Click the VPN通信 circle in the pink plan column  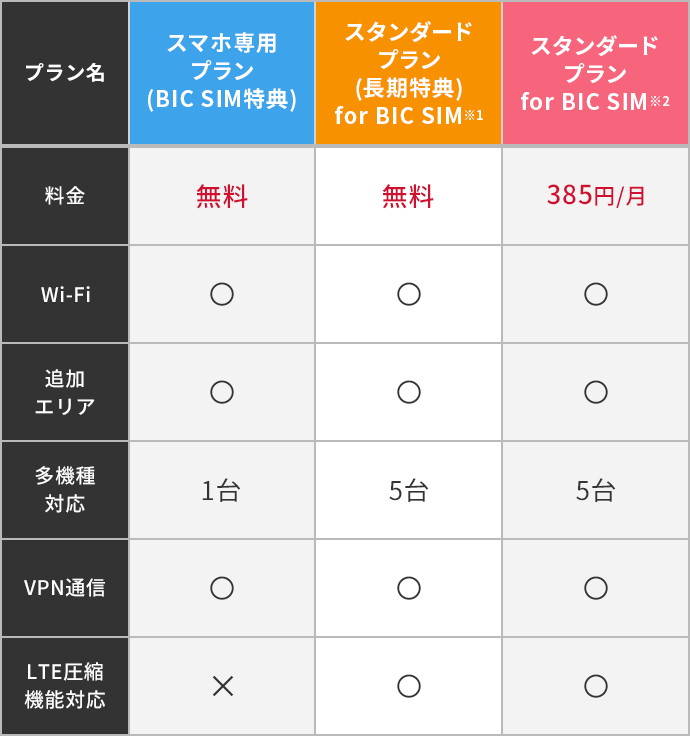[x=595, y=588]
